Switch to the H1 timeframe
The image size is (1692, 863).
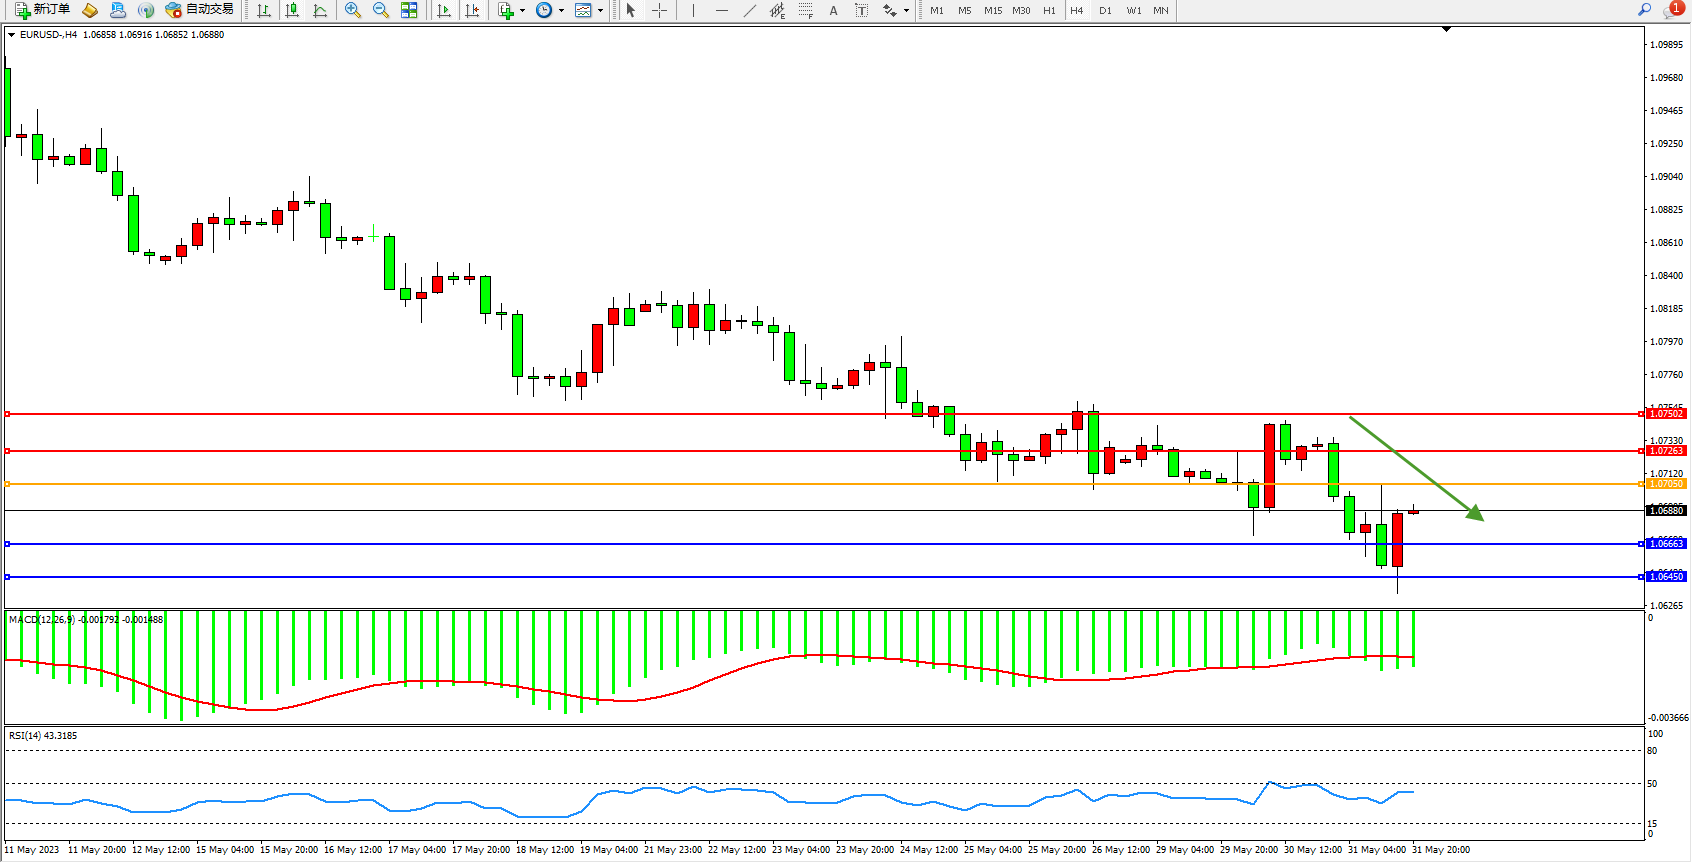pyautogui.click(x=1049, y=10)
